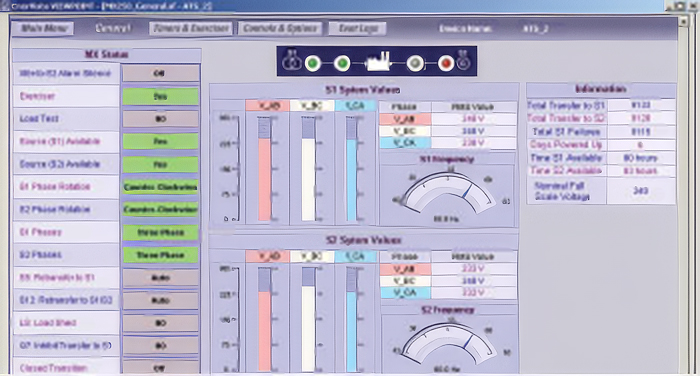Click the S1 Phase Rotation Counter Clockwise value
Image resolution: width=700 pixels, height=376 pixels.
(160, 187)
